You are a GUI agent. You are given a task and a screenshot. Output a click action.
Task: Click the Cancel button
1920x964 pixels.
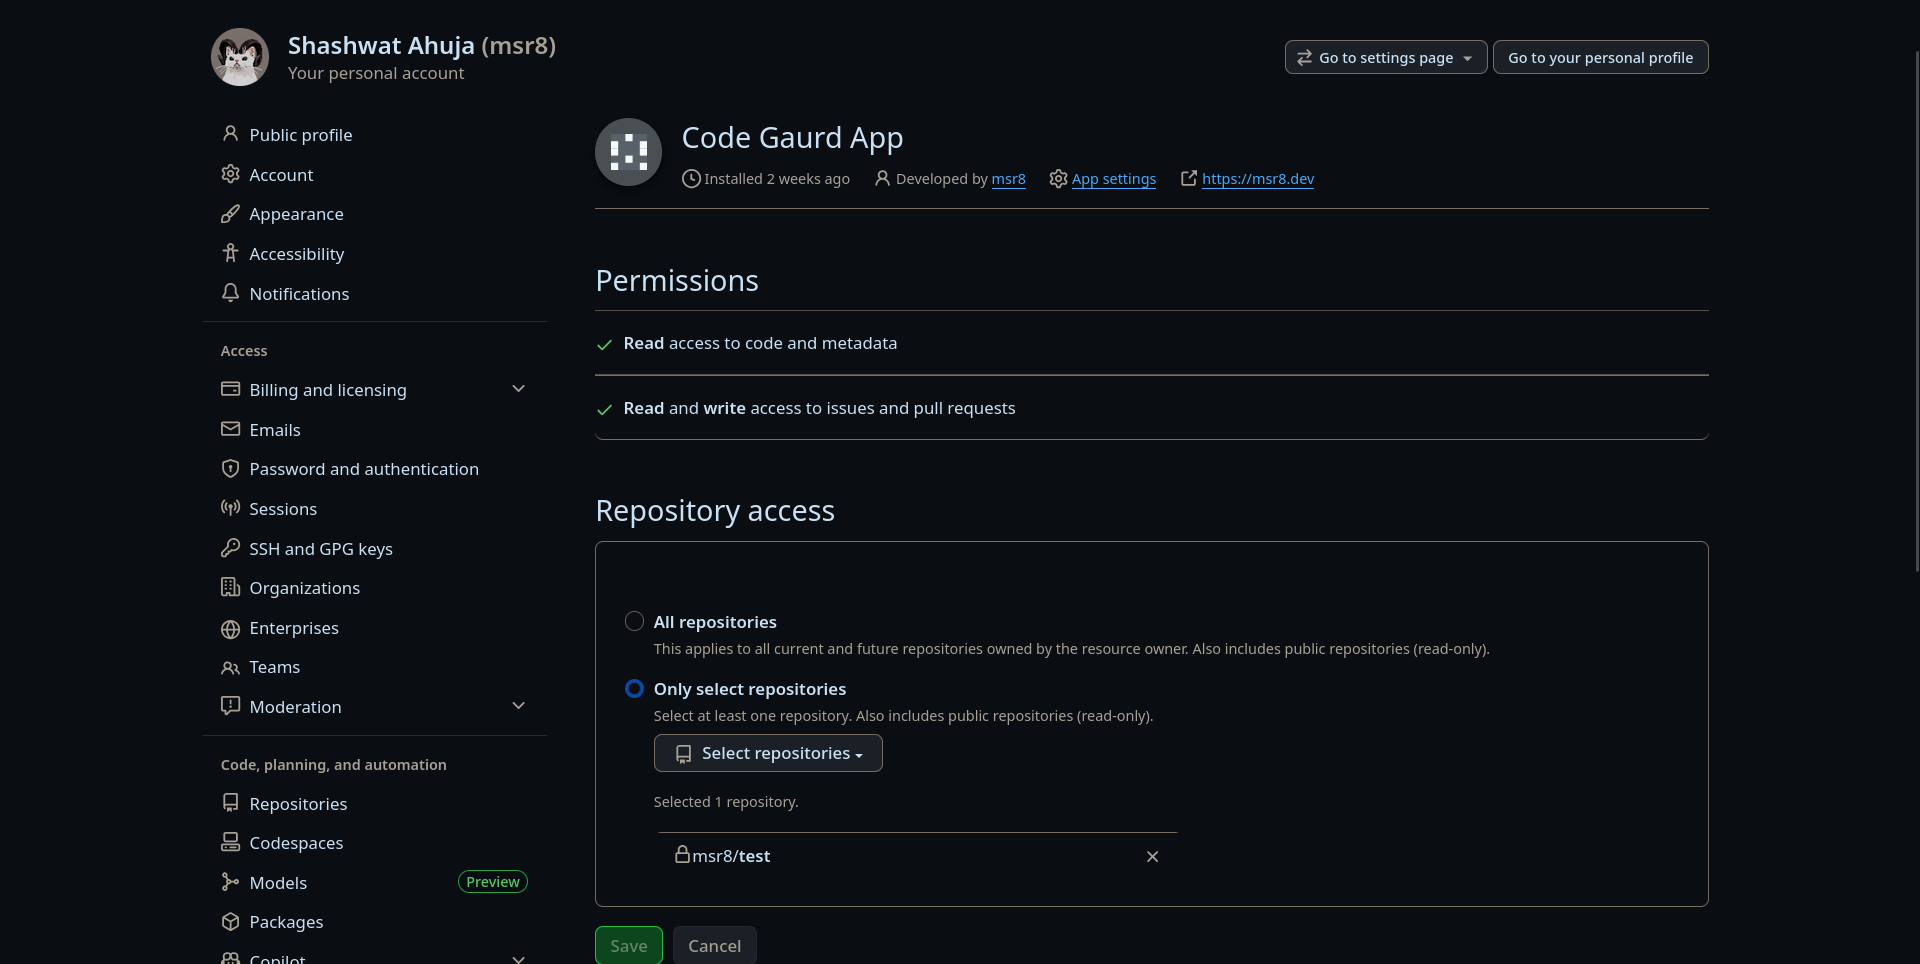point(715,945)
